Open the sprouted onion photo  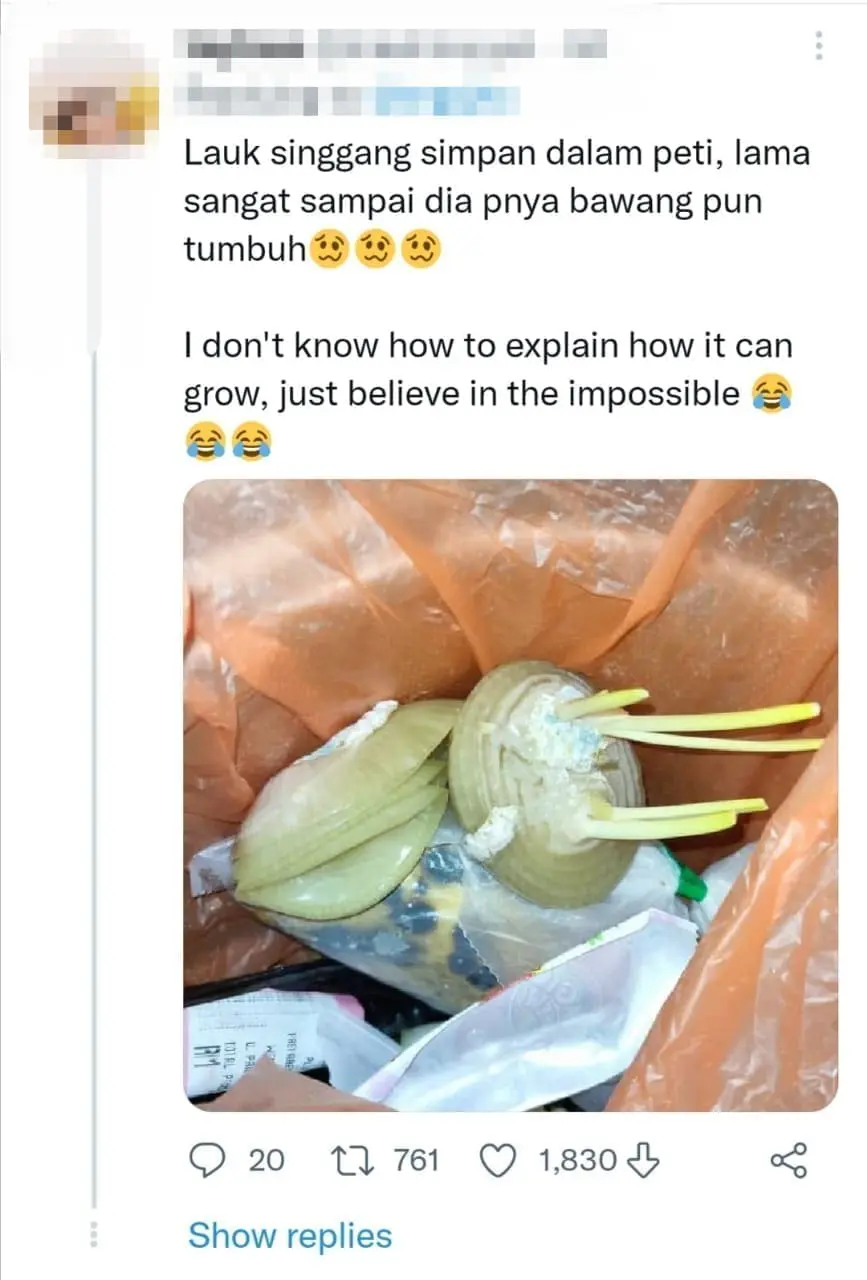(x=510, y=795)
